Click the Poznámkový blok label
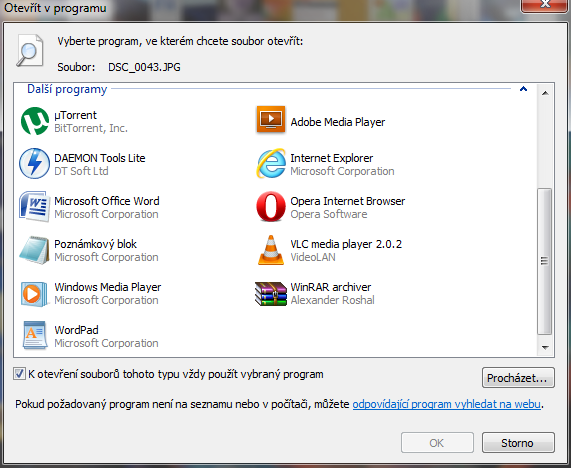The width and height of the screenshot is (571, 468). coord(95,244)
